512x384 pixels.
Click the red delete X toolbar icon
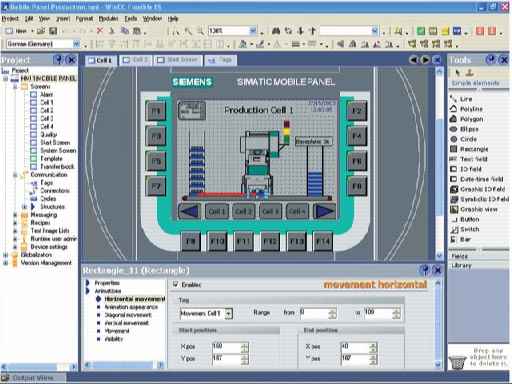[x=99, y=31]
